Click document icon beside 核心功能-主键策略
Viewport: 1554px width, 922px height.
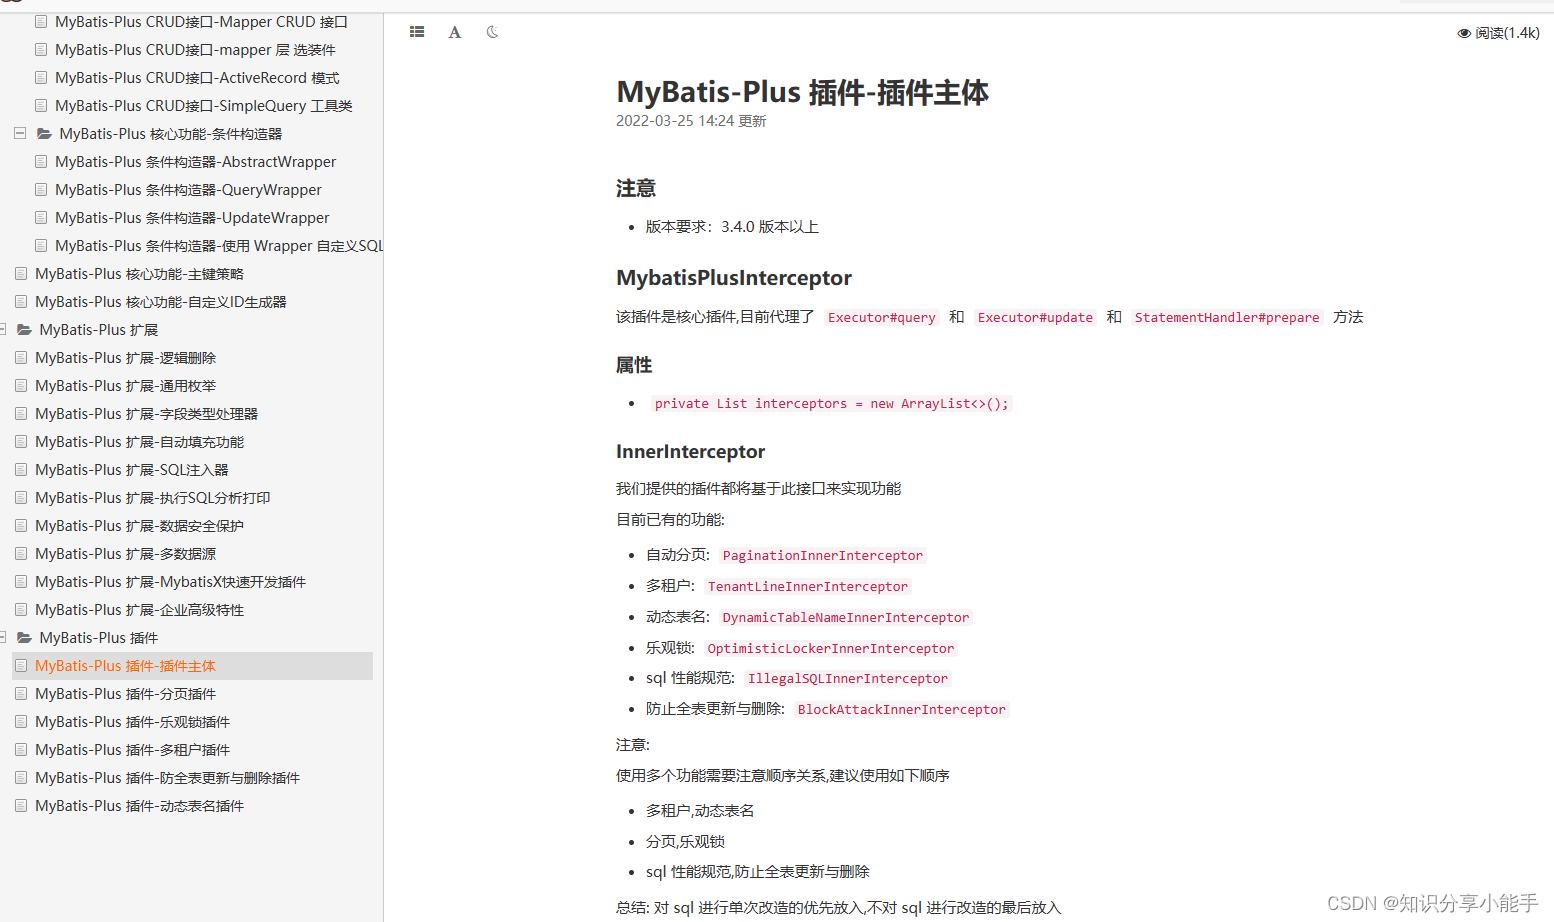pos(21,273)
